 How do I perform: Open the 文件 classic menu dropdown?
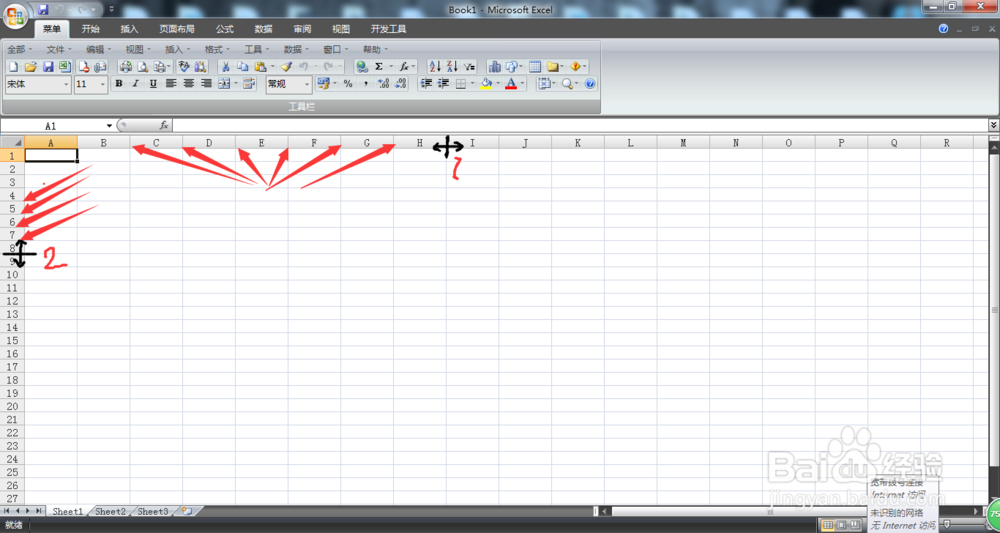pos(60,49)
